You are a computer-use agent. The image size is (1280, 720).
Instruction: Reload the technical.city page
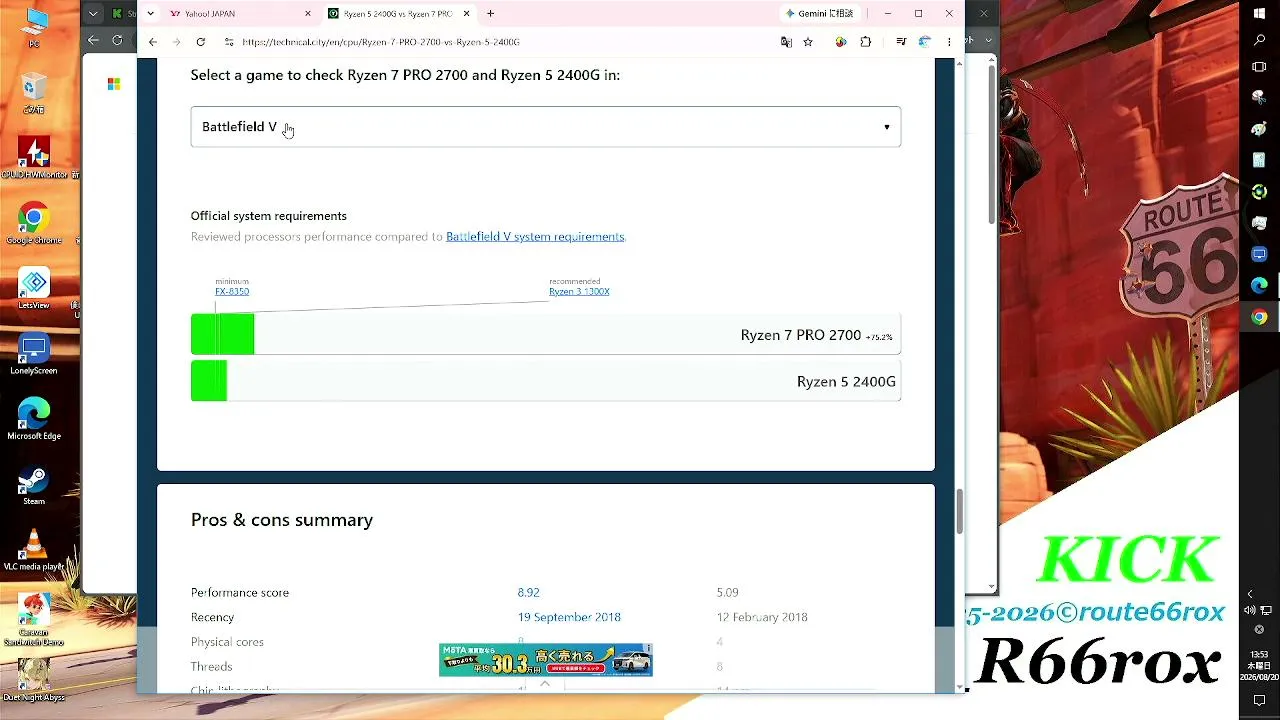(x=200, y=42)
